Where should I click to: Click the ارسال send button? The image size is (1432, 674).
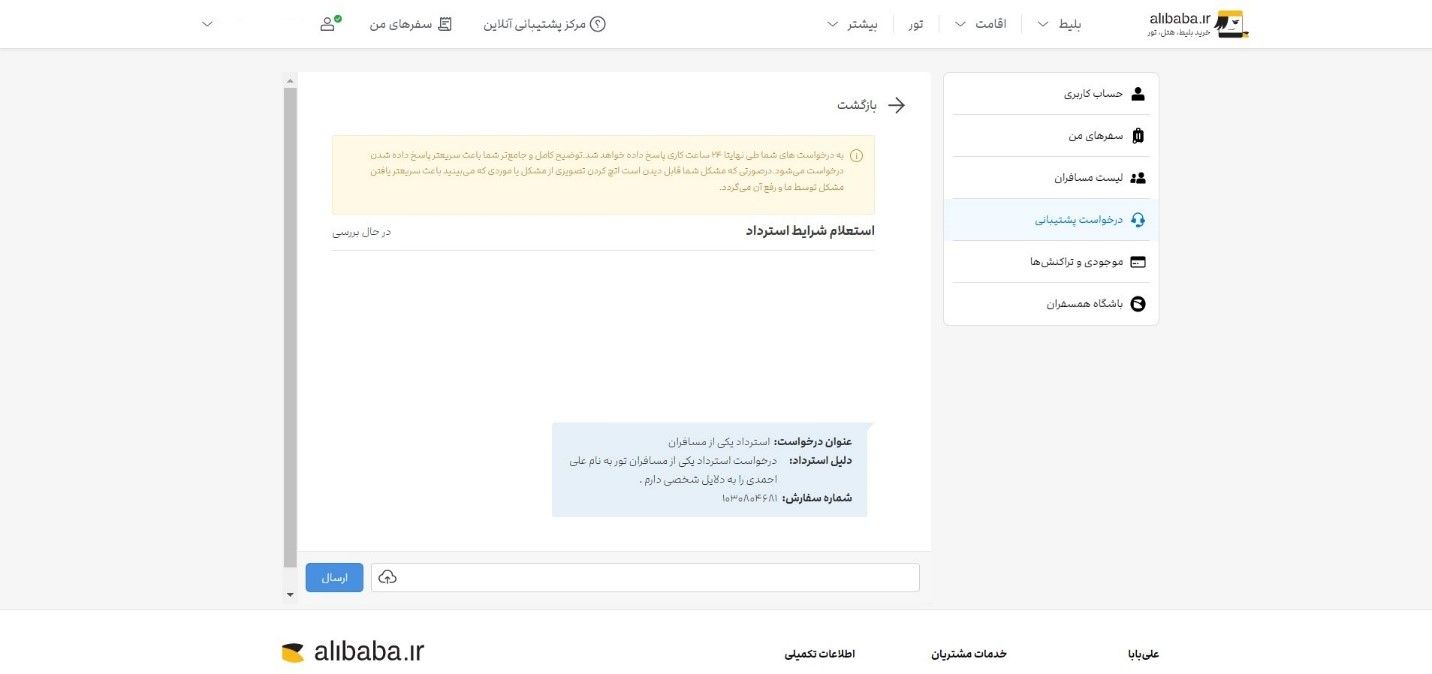(334, 577)
